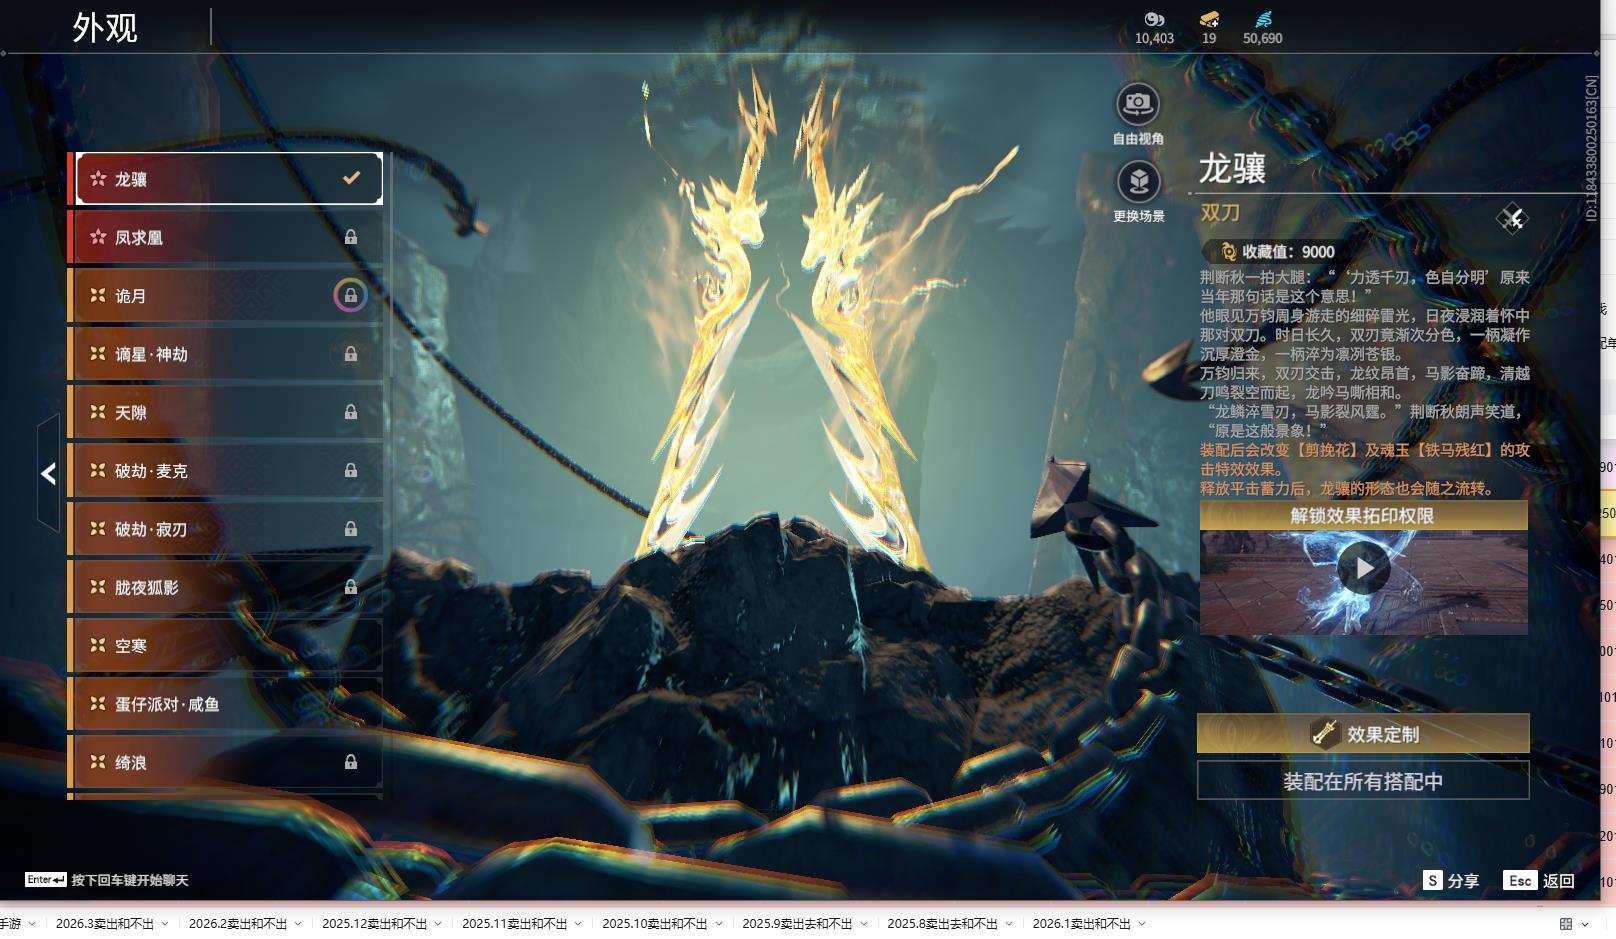
Task: Click the lock toggle on 天隙
Action: click(350, 412)
